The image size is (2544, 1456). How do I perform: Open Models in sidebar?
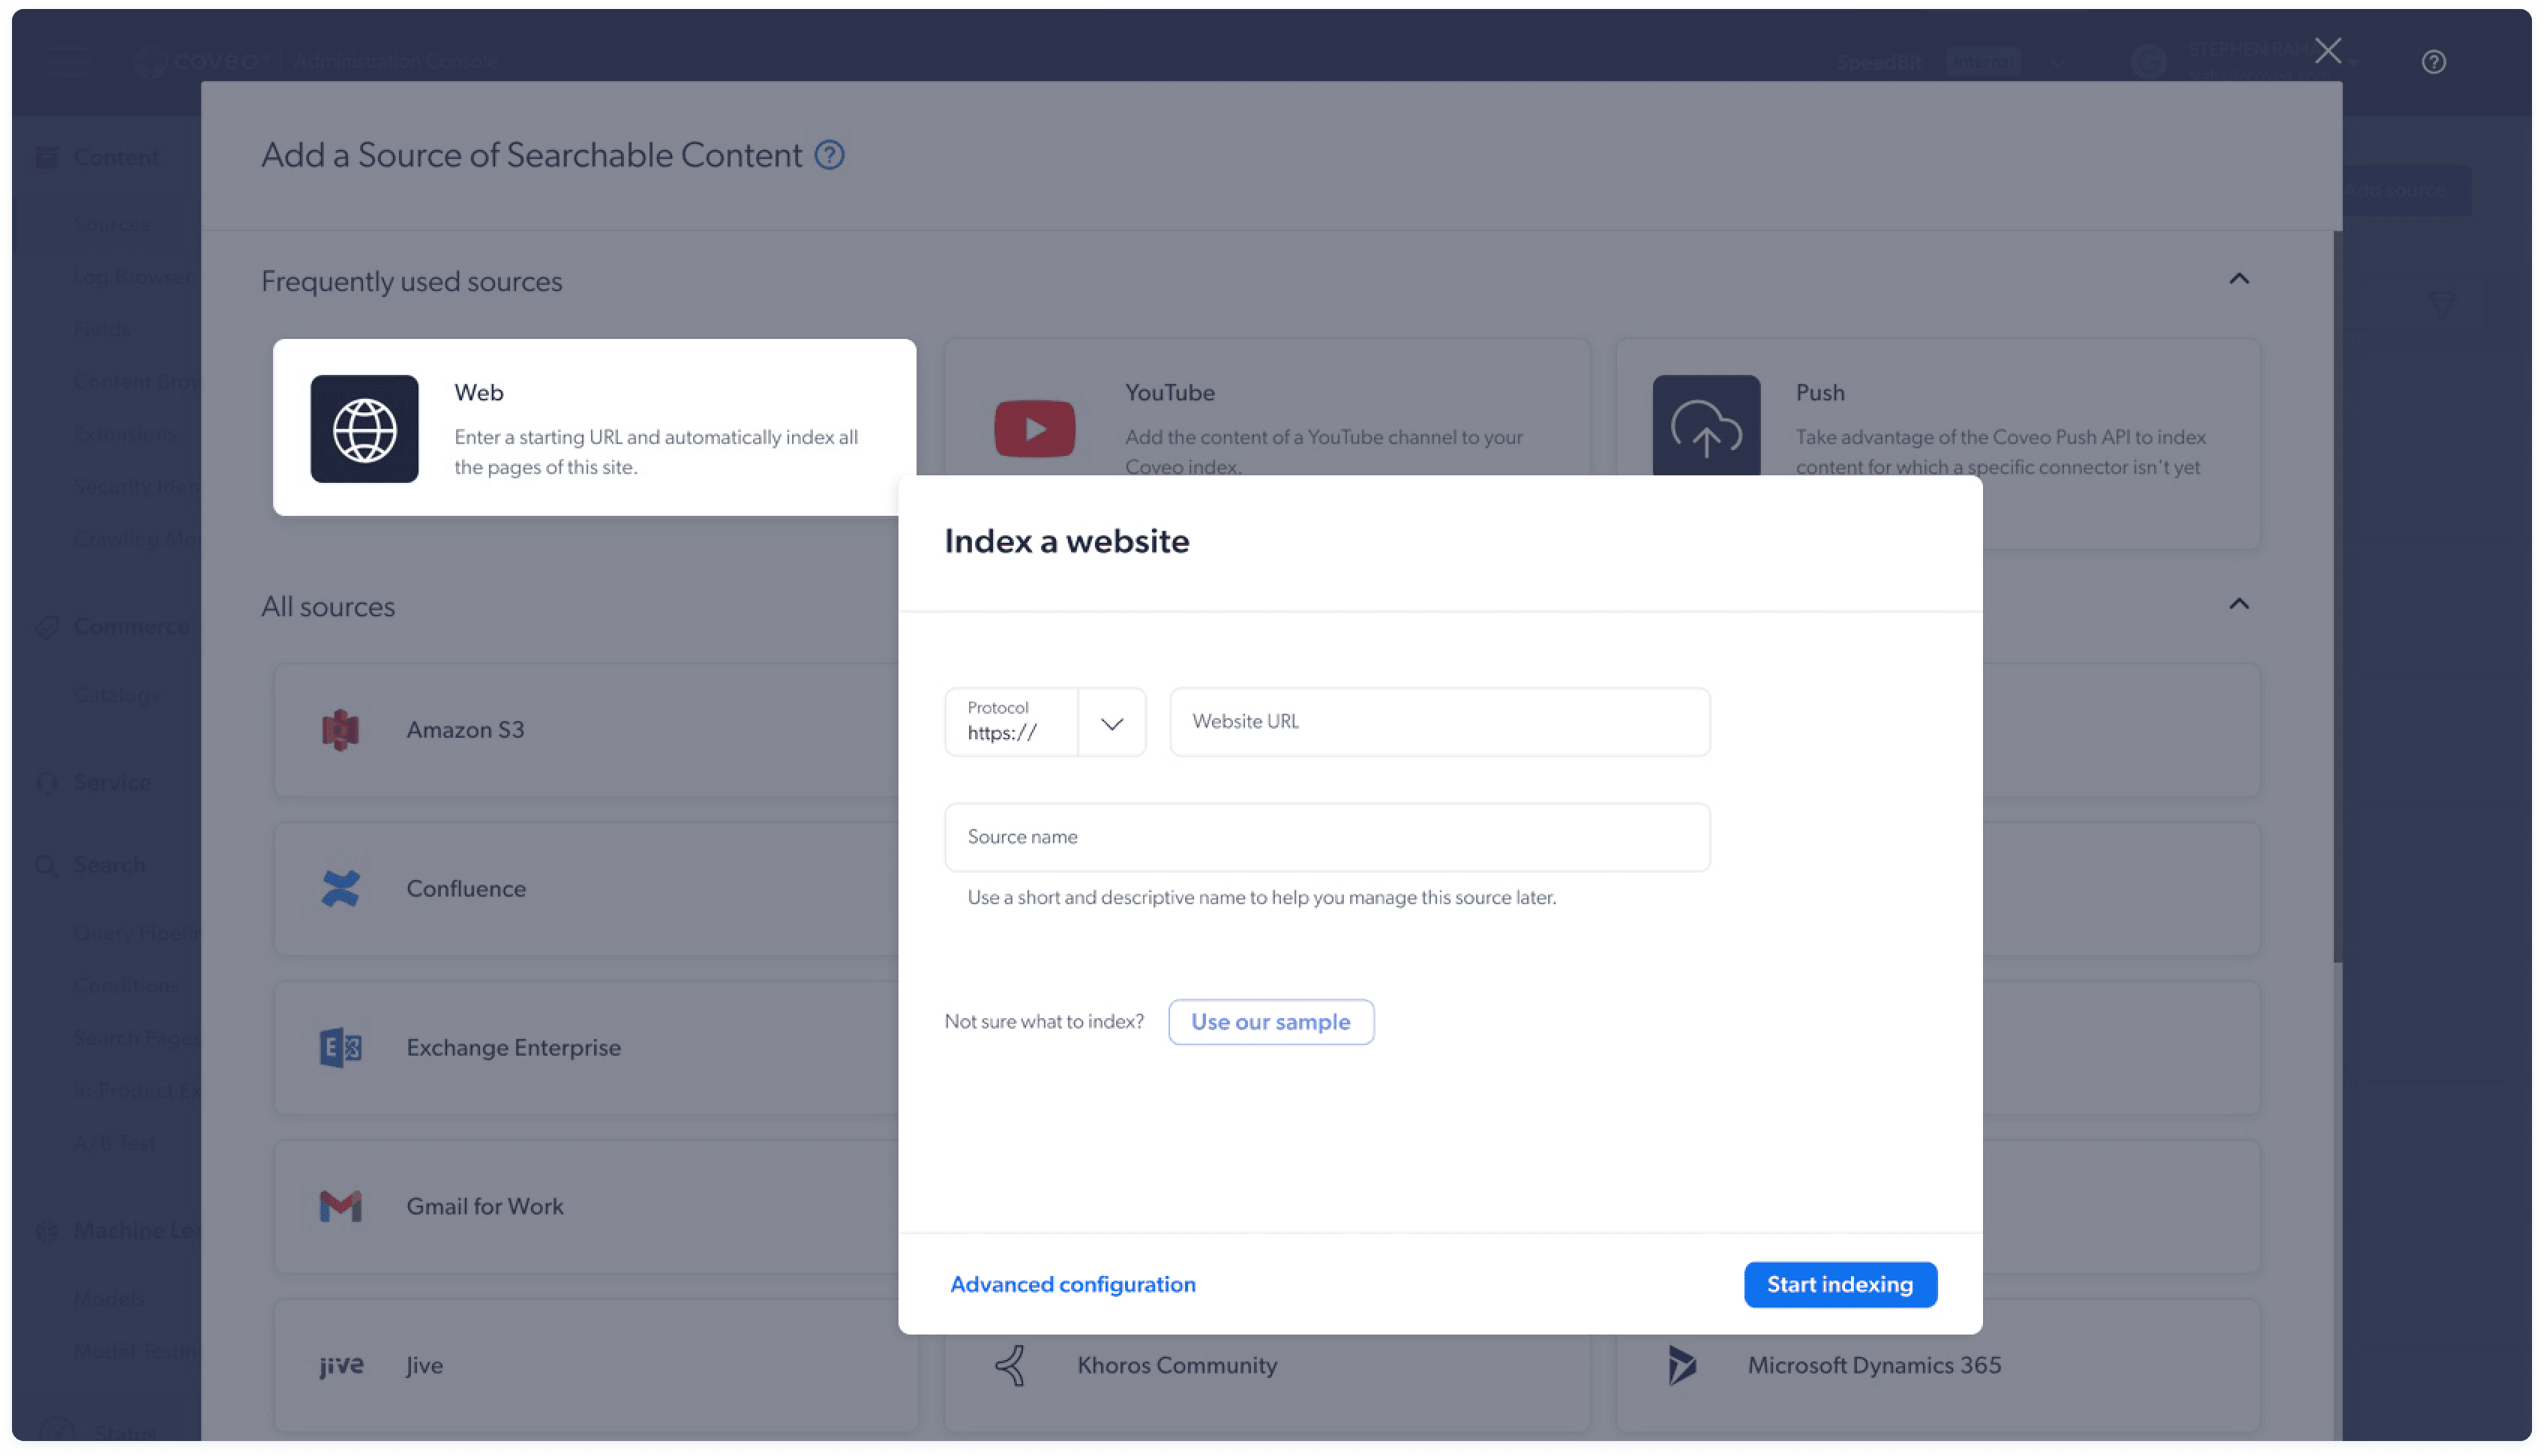point(110,1299)
